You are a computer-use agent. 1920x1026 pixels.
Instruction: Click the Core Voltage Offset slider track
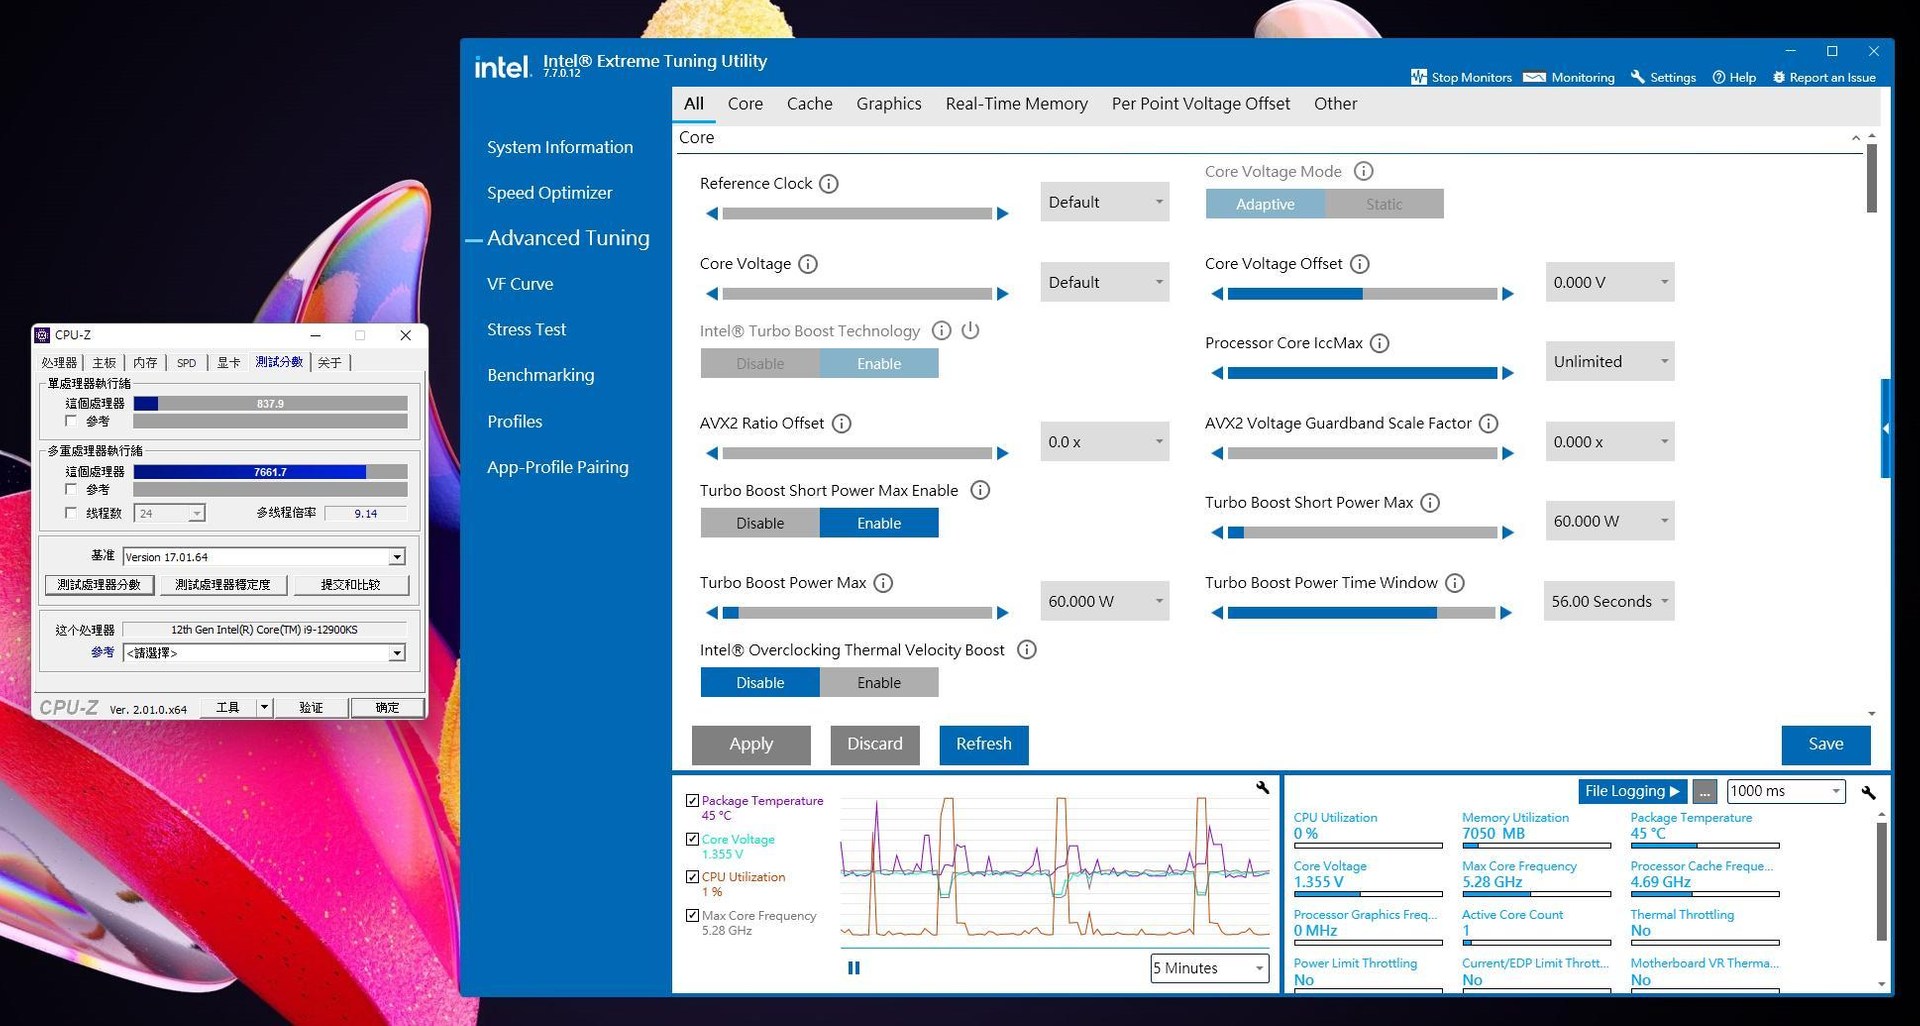point(1362,294)
